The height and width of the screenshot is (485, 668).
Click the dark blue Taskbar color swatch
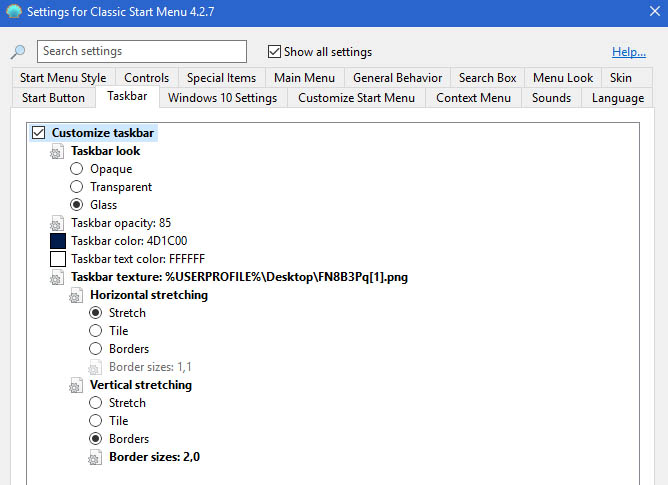58,241
